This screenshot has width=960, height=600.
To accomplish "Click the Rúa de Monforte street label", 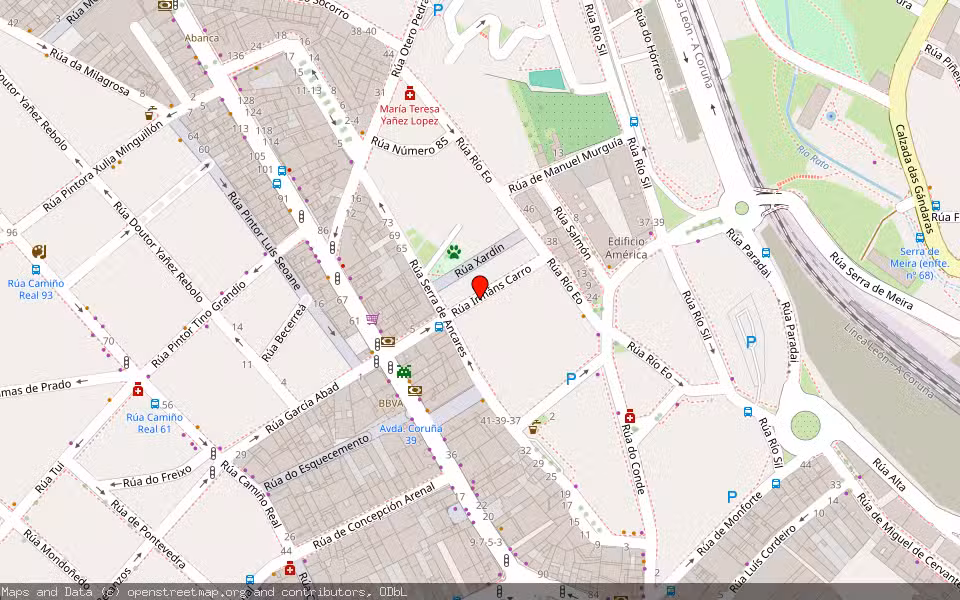I will click(x=730, y=523).
